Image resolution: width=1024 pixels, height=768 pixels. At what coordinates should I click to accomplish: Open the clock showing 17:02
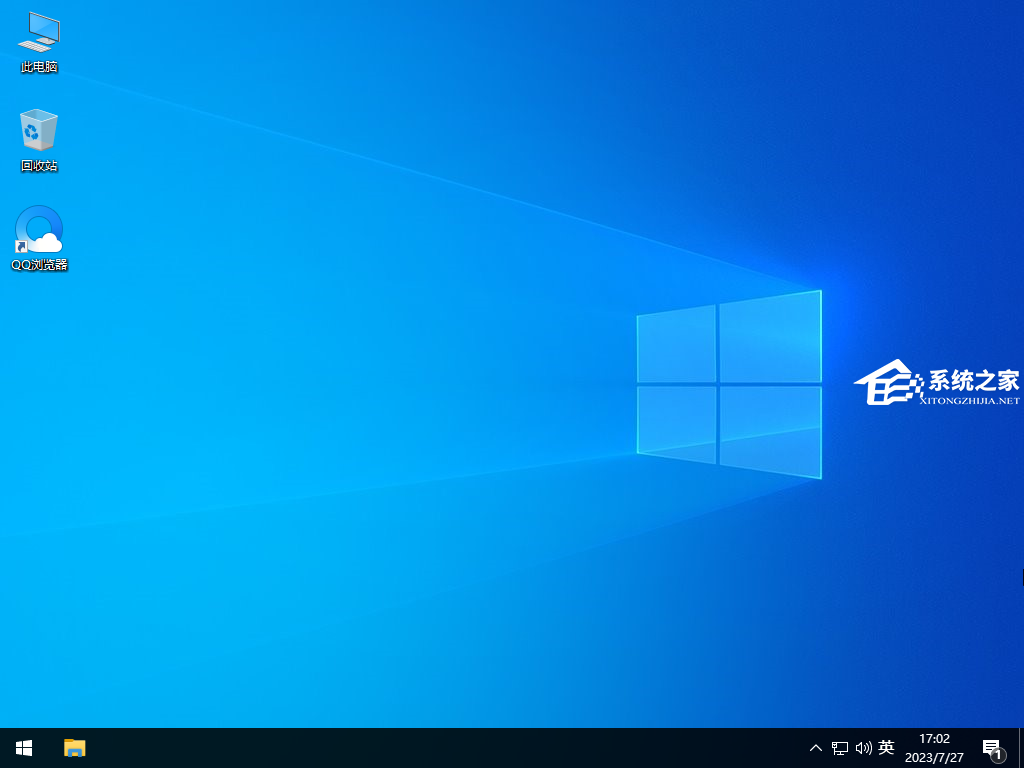[934, 739]
